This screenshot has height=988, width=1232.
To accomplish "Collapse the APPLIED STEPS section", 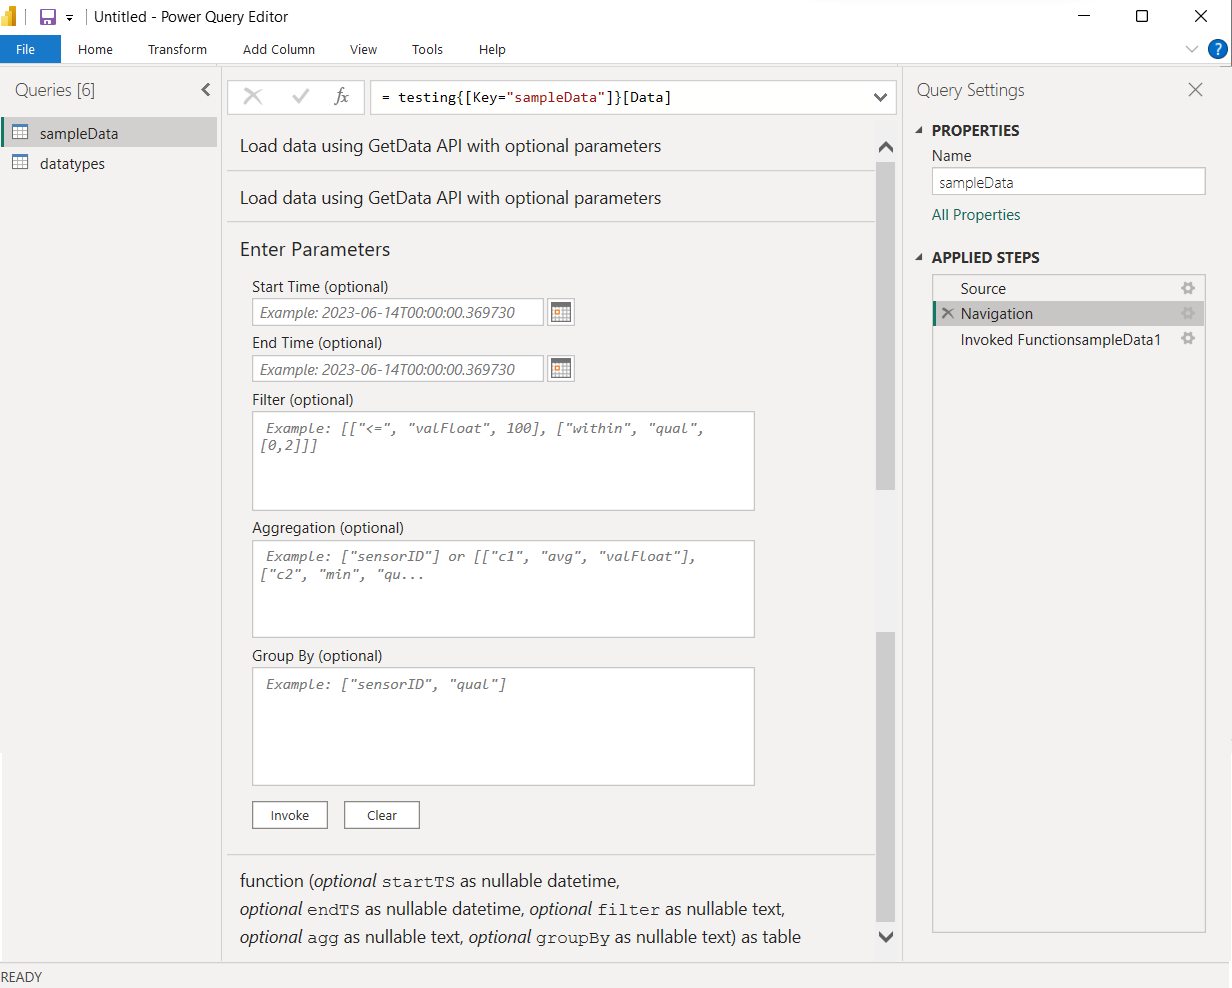I will click(x=918, y=257).
